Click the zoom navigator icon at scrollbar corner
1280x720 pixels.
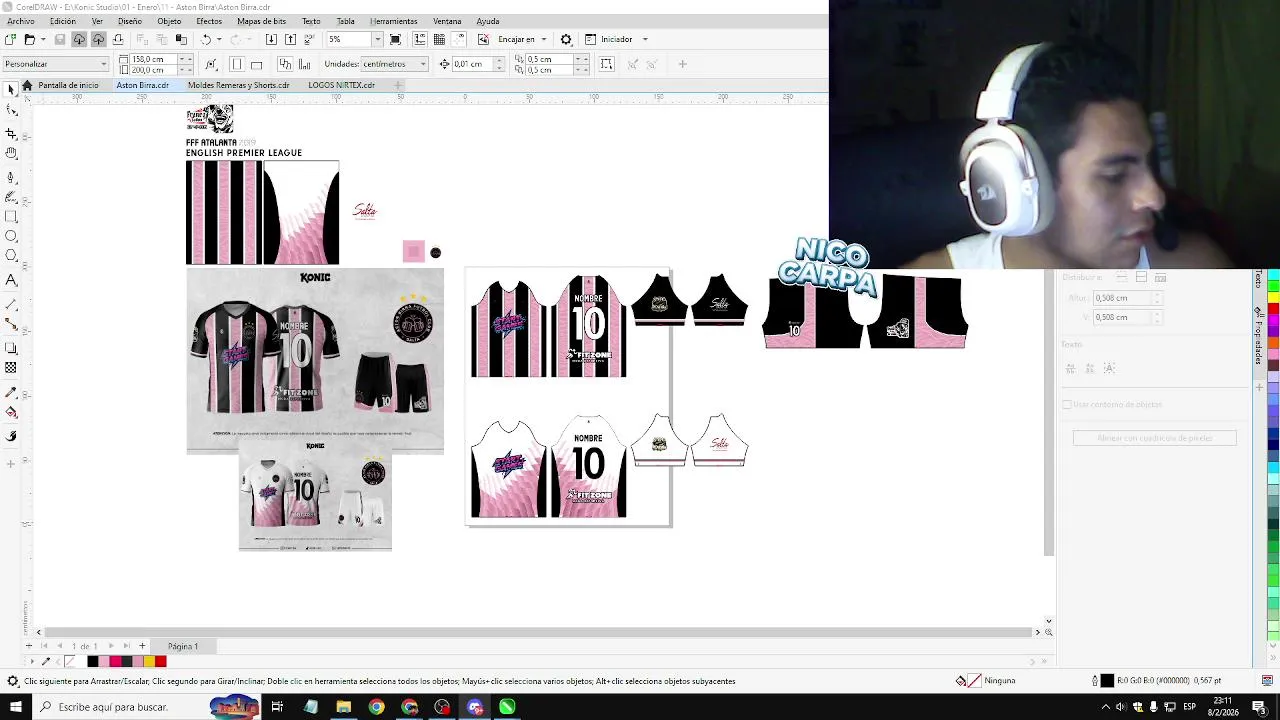point(1048,632)
